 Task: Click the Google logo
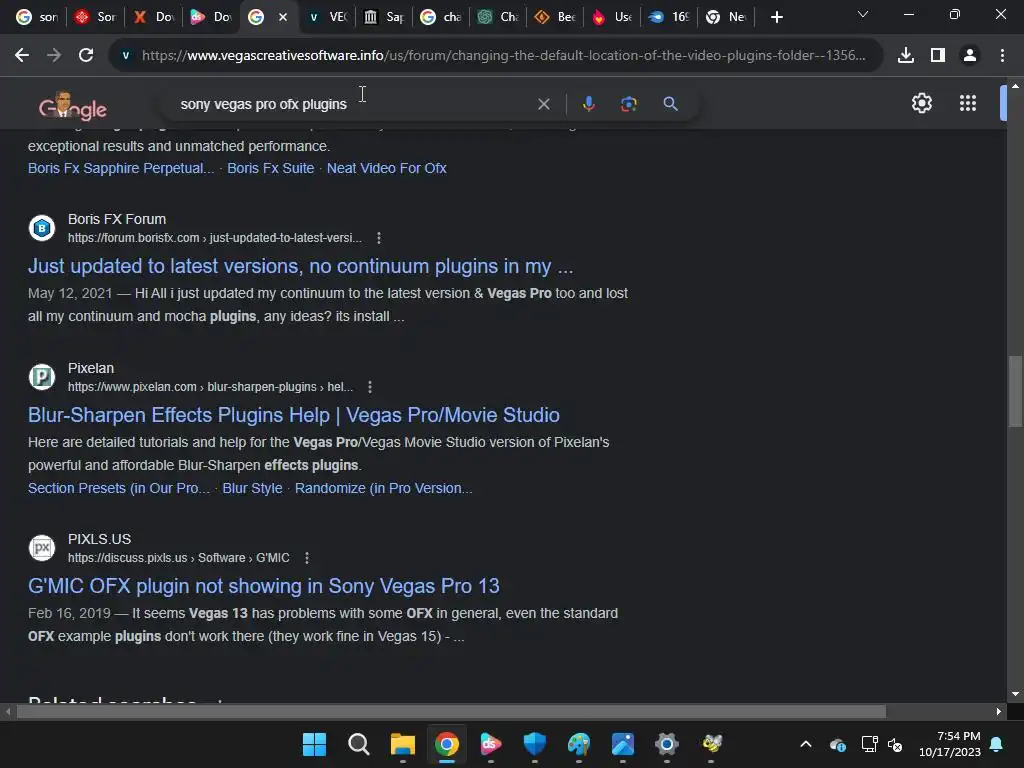72,106
